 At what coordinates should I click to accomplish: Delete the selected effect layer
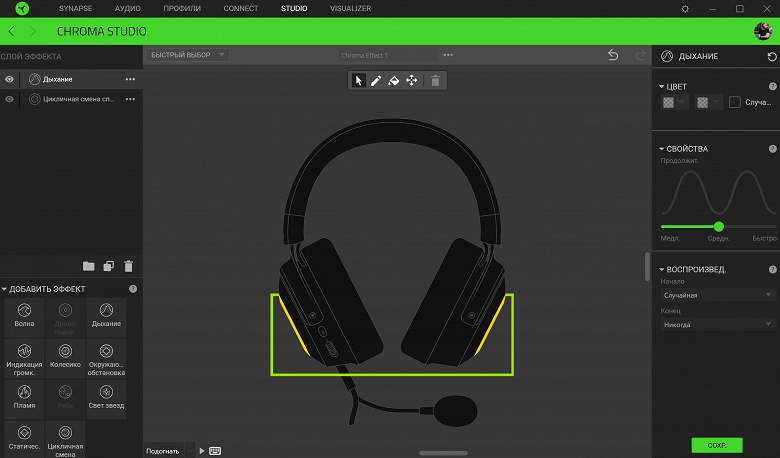[x=128, y=266]
